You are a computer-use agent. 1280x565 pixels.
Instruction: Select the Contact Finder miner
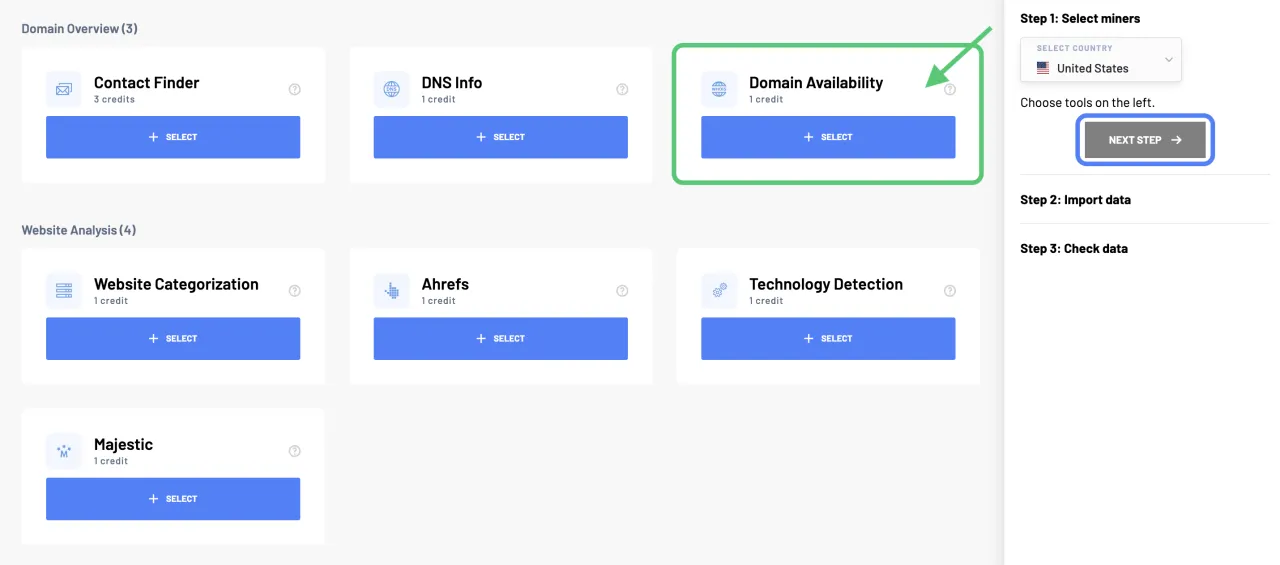(x=173, y=137)
